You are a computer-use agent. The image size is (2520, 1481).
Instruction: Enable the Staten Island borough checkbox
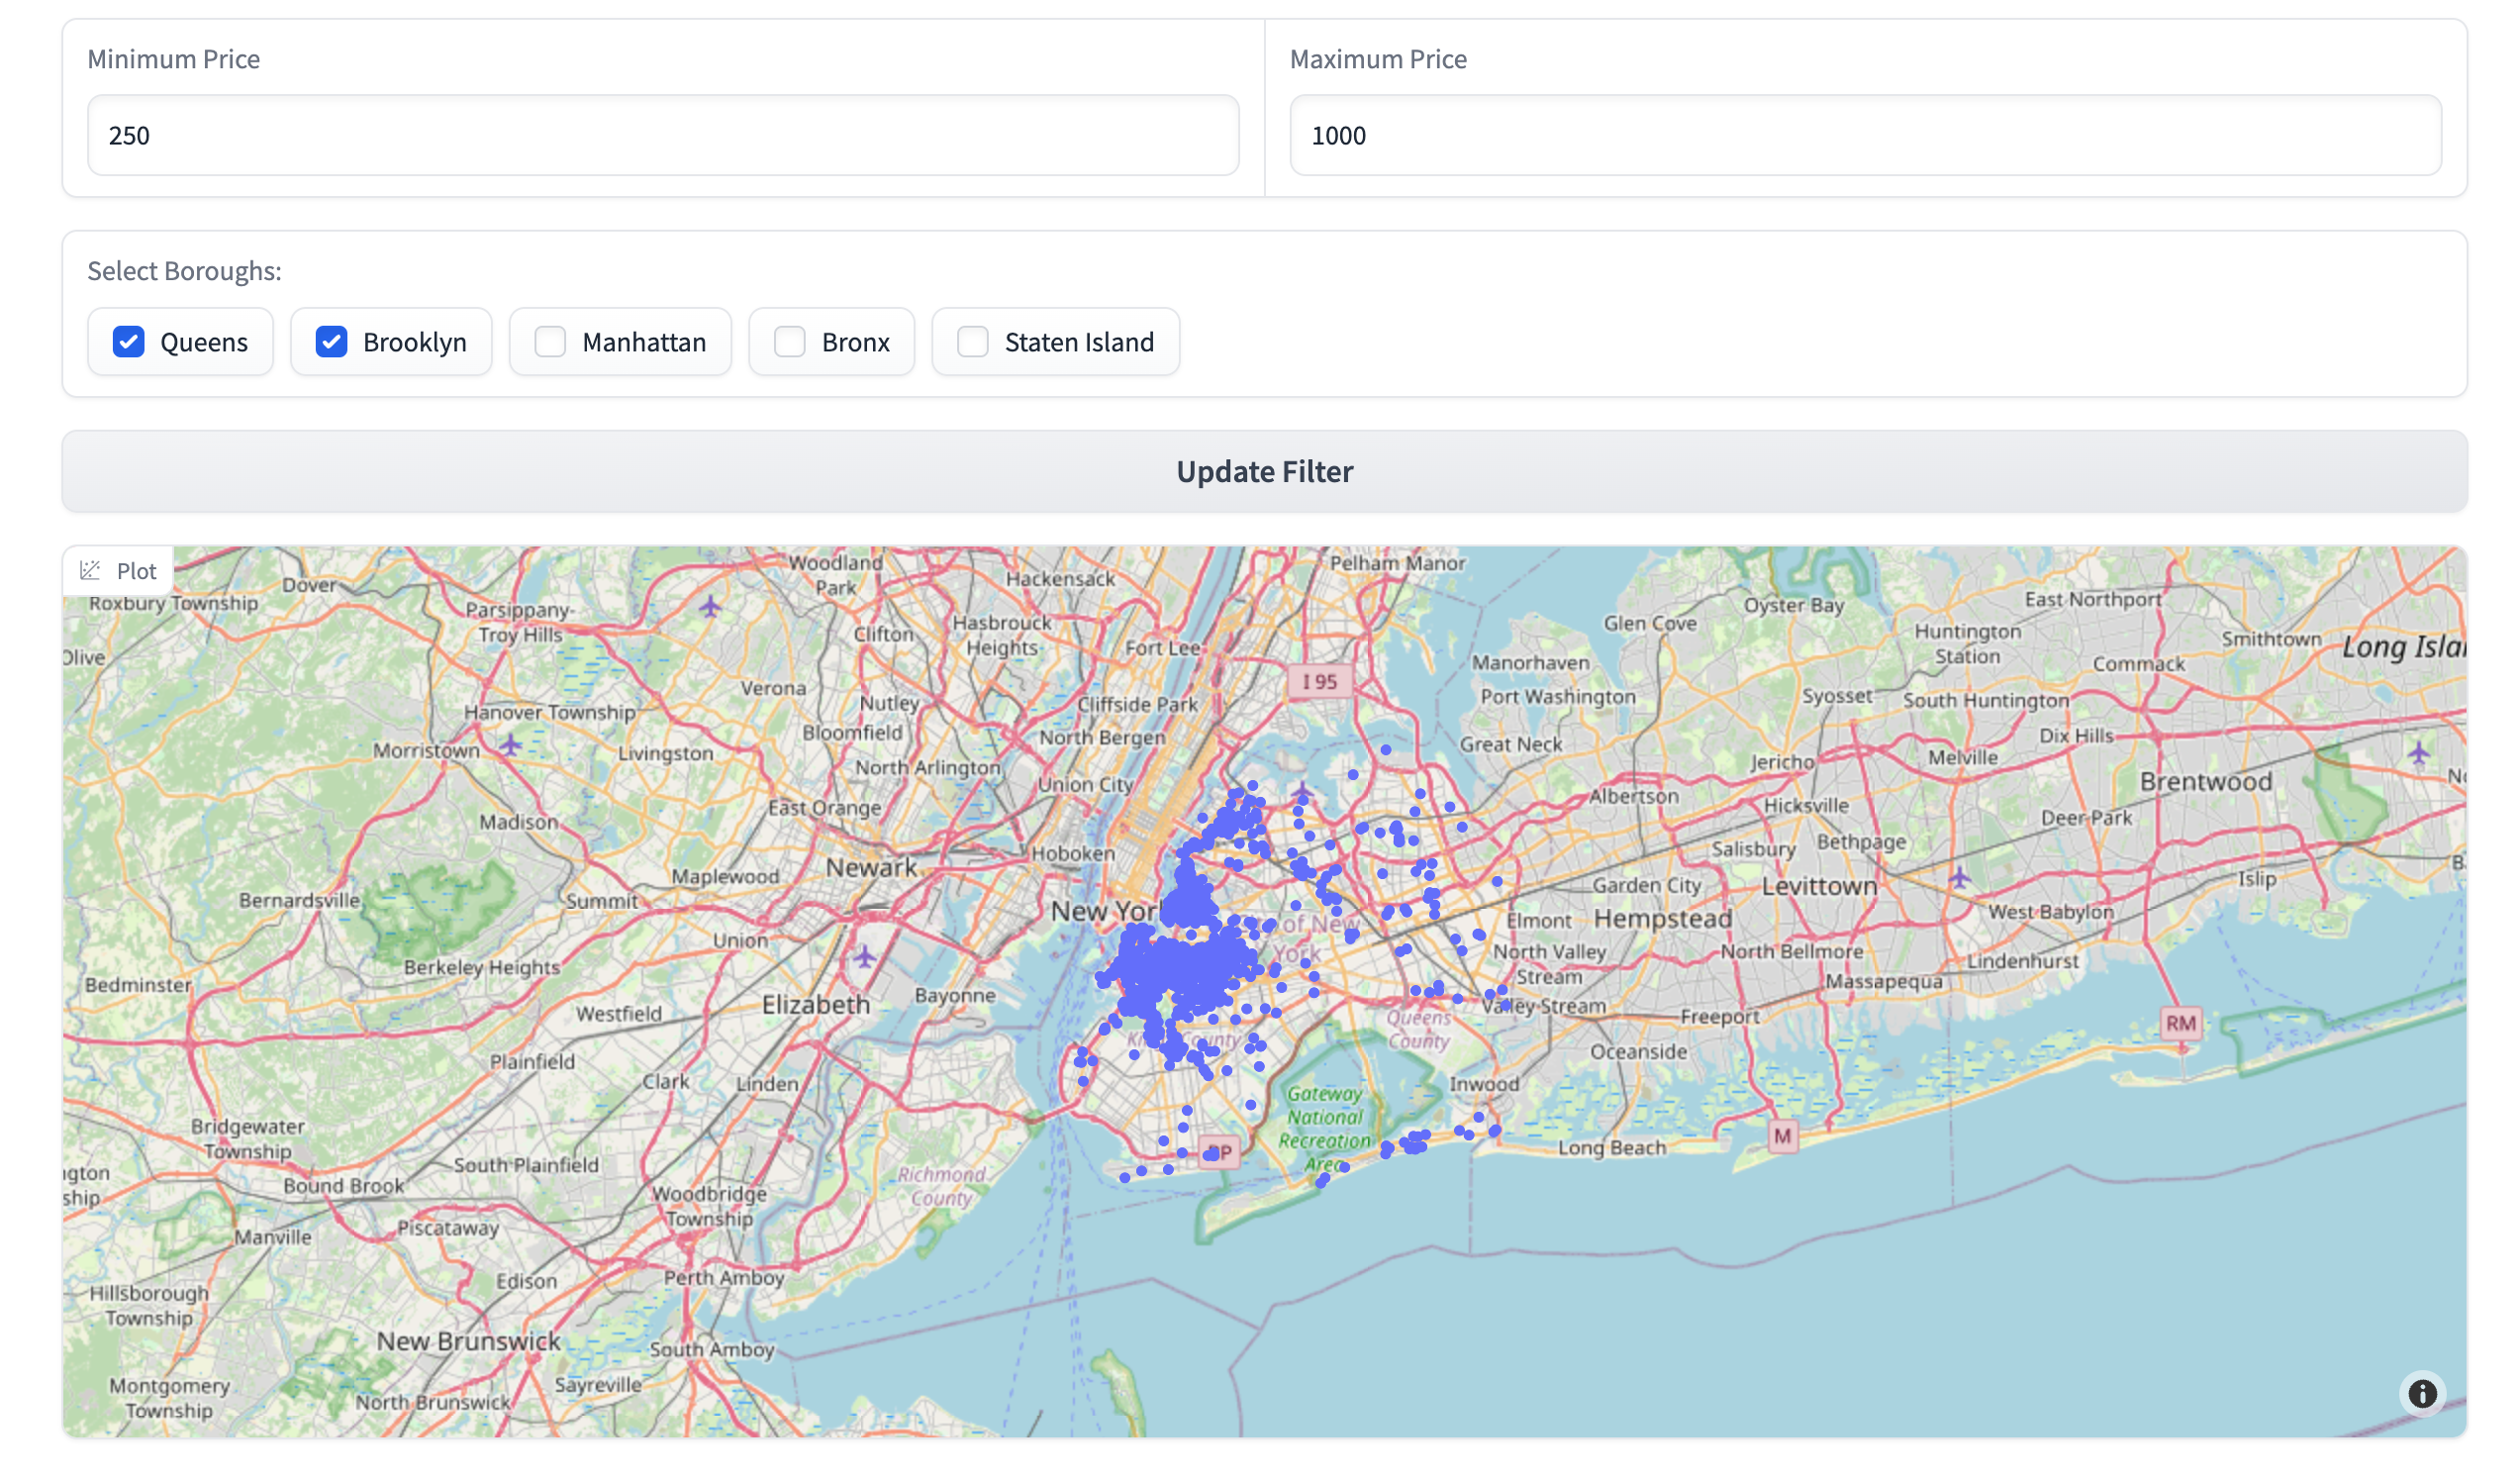973,342
